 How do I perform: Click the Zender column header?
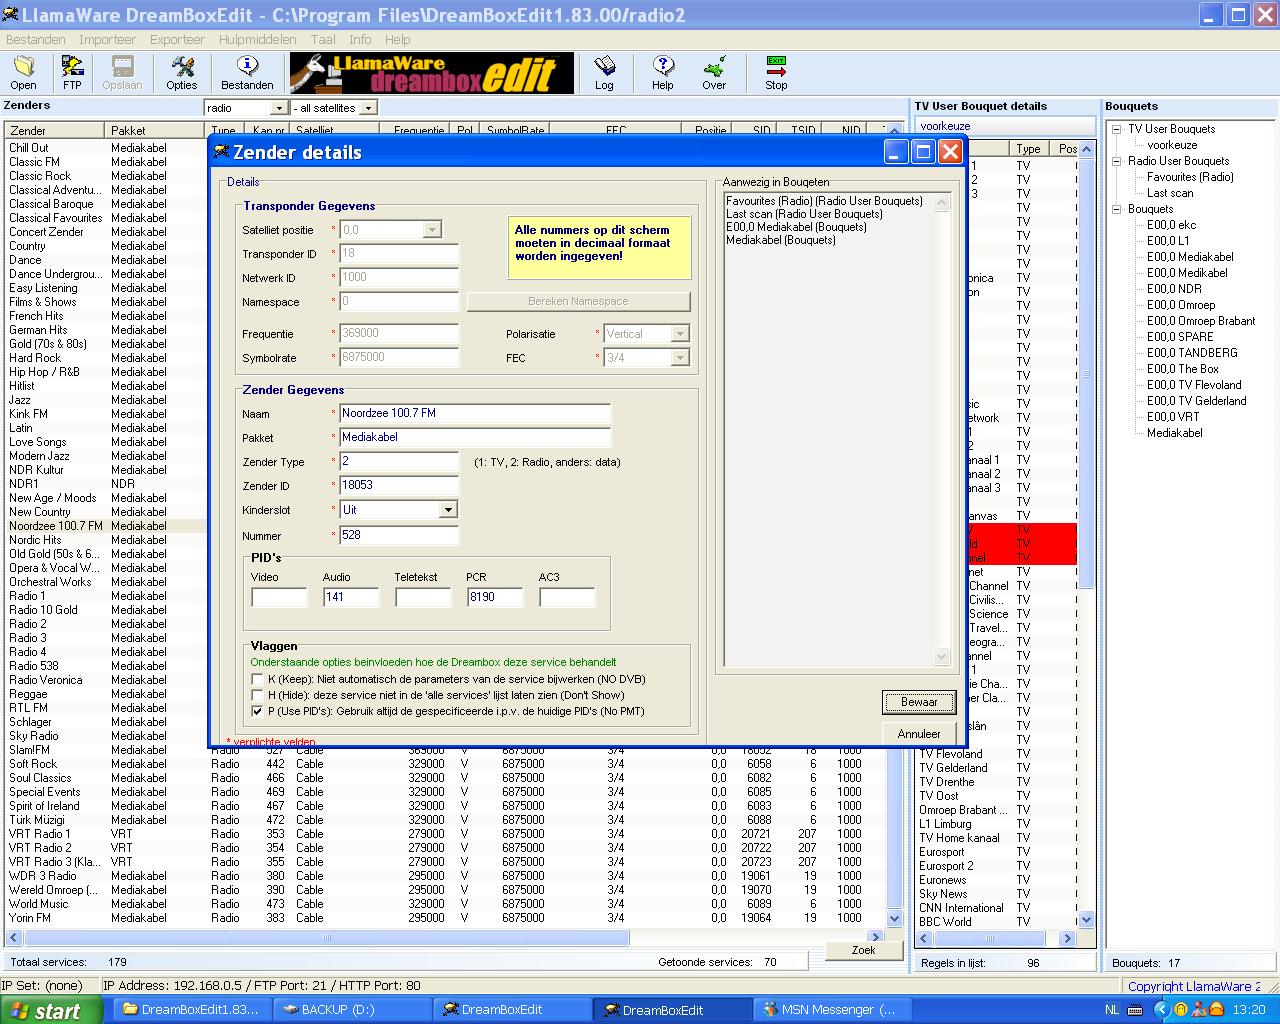[x=54, y=131]
